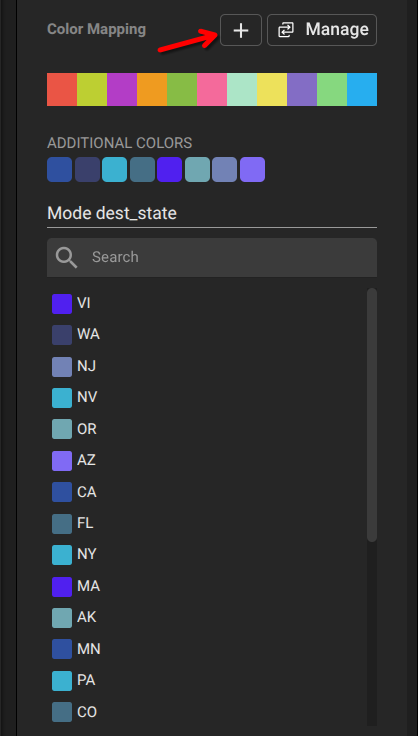The height and width of the screenshot is (736, 418).
Task: Choose the first dark blue additional color
Action: 60,169
